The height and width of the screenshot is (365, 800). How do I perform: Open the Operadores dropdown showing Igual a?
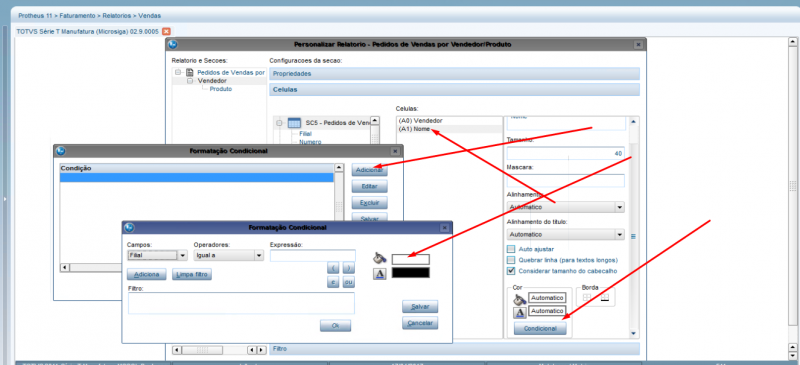coord(228,255)
